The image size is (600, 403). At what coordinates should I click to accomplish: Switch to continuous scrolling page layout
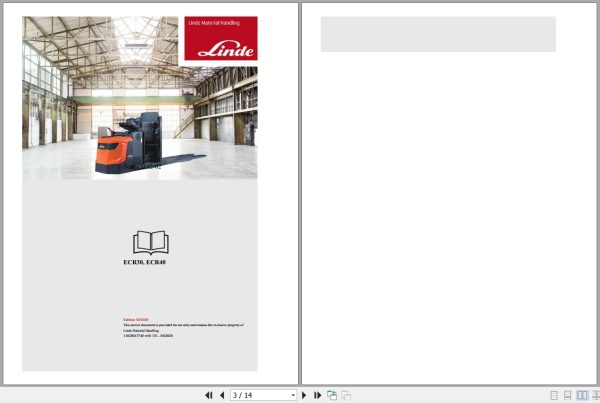[567, 395]
